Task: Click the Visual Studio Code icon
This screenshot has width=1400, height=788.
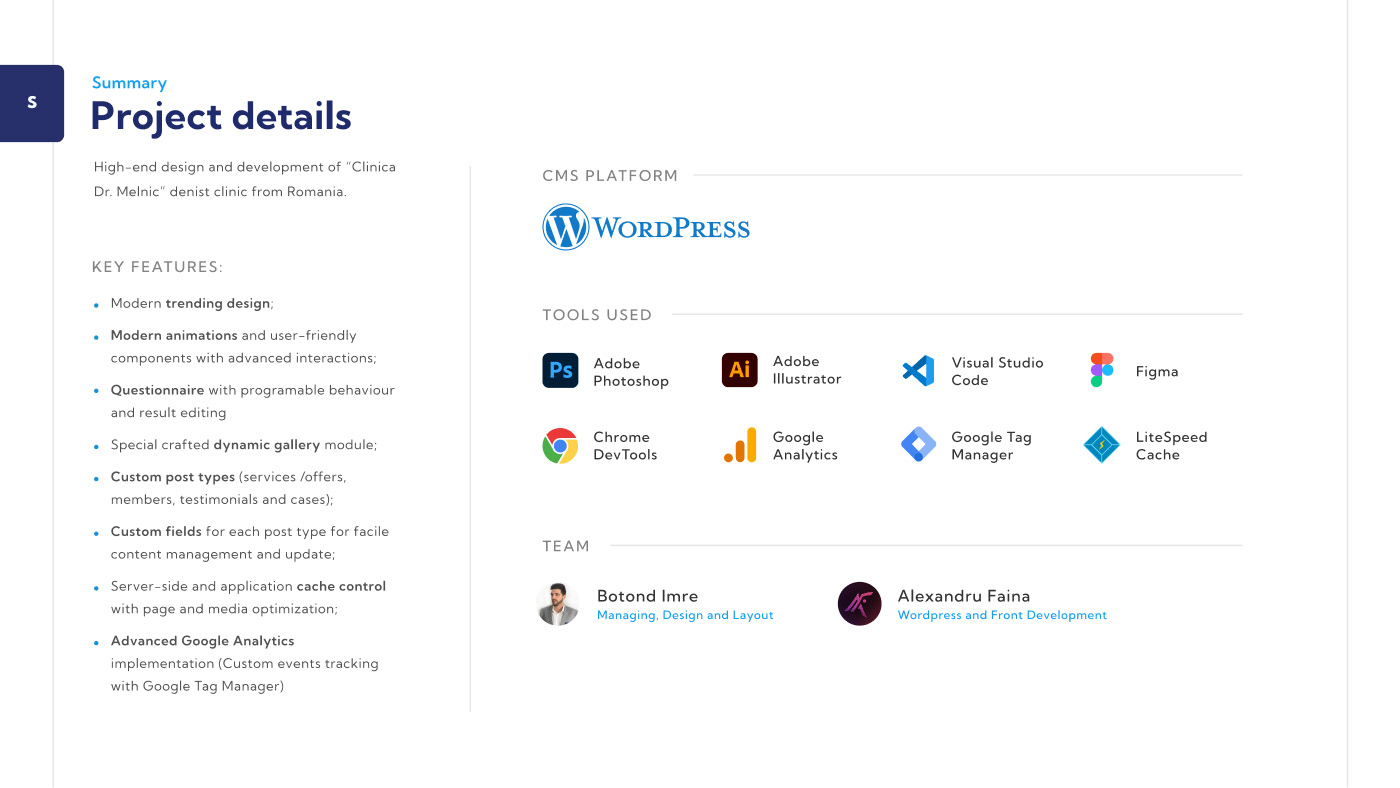Action: 918,371
